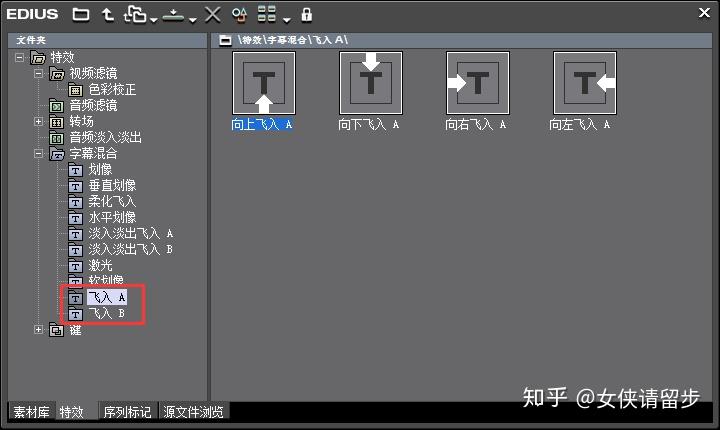Collapse the 视频滤镜 tree node
This screenshot has height=430, width=720.
tap(39, 73)
